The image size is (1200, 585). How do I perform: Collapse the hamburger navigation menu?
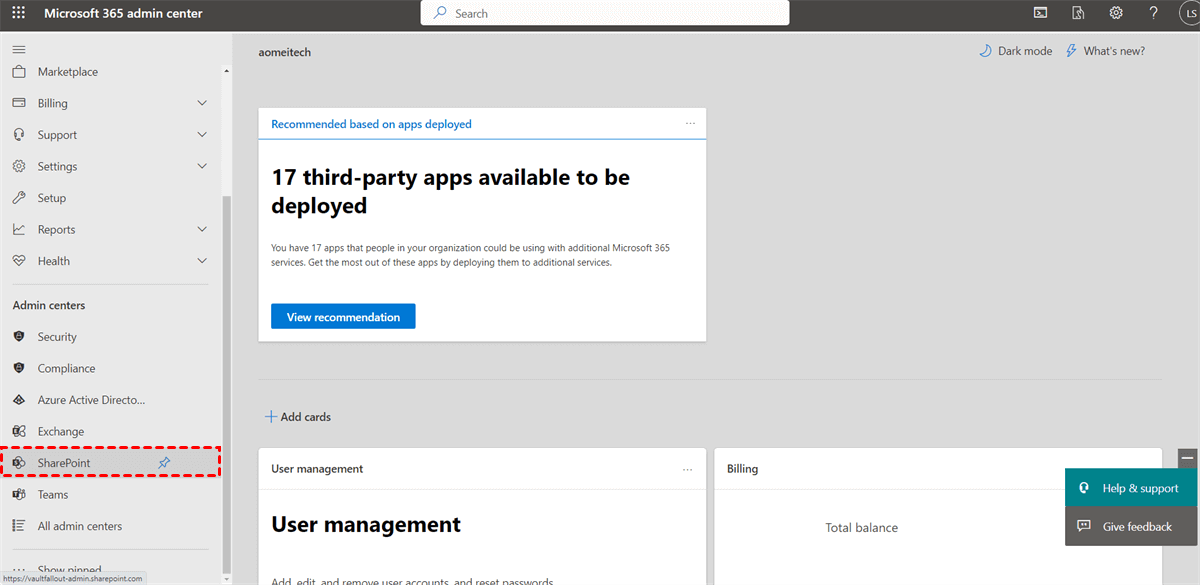point(19,49)
